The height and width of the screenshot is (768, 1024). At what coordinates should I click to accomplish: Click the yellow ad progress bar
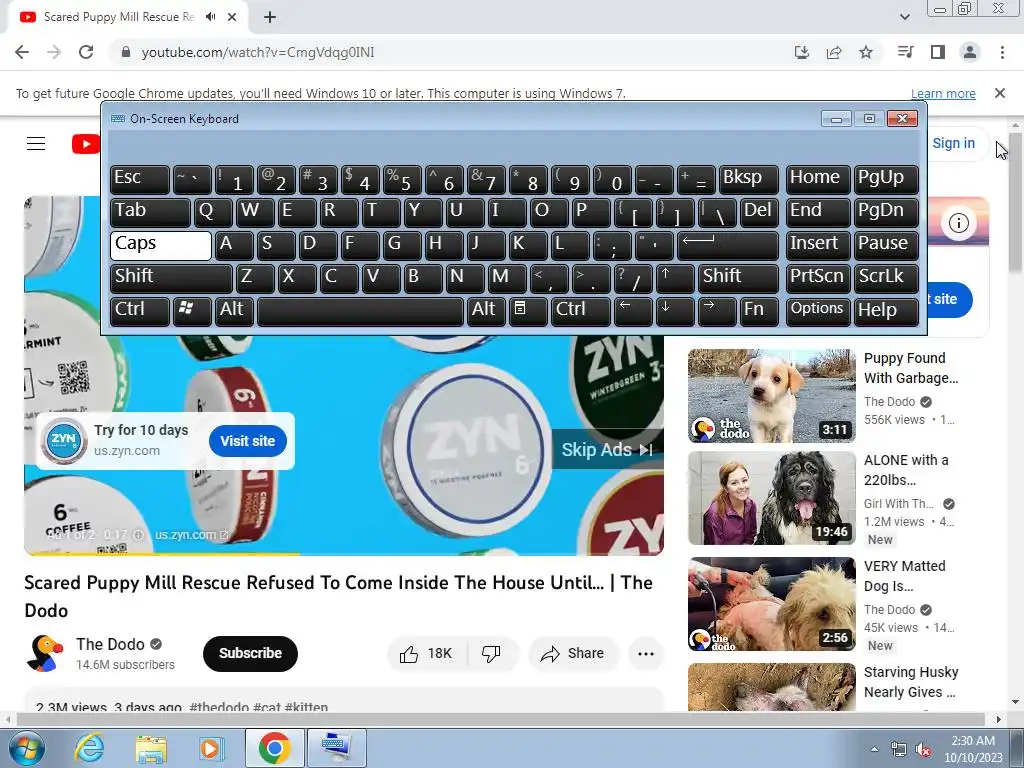[162, 554]
